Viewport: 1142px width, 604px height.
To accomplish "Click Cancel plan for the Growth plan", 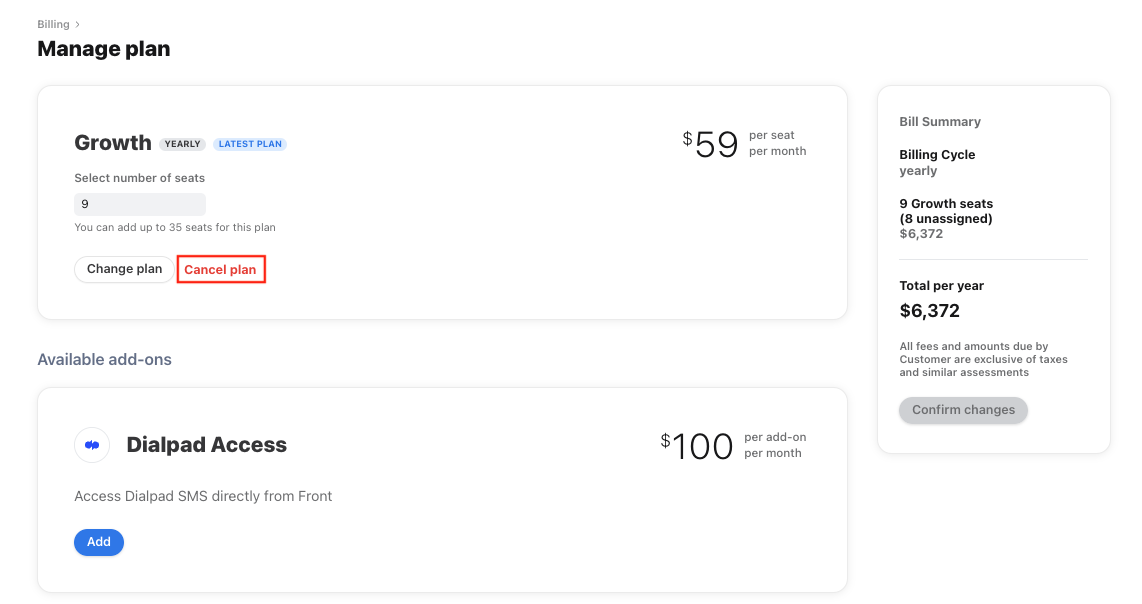I will [221, 269].
